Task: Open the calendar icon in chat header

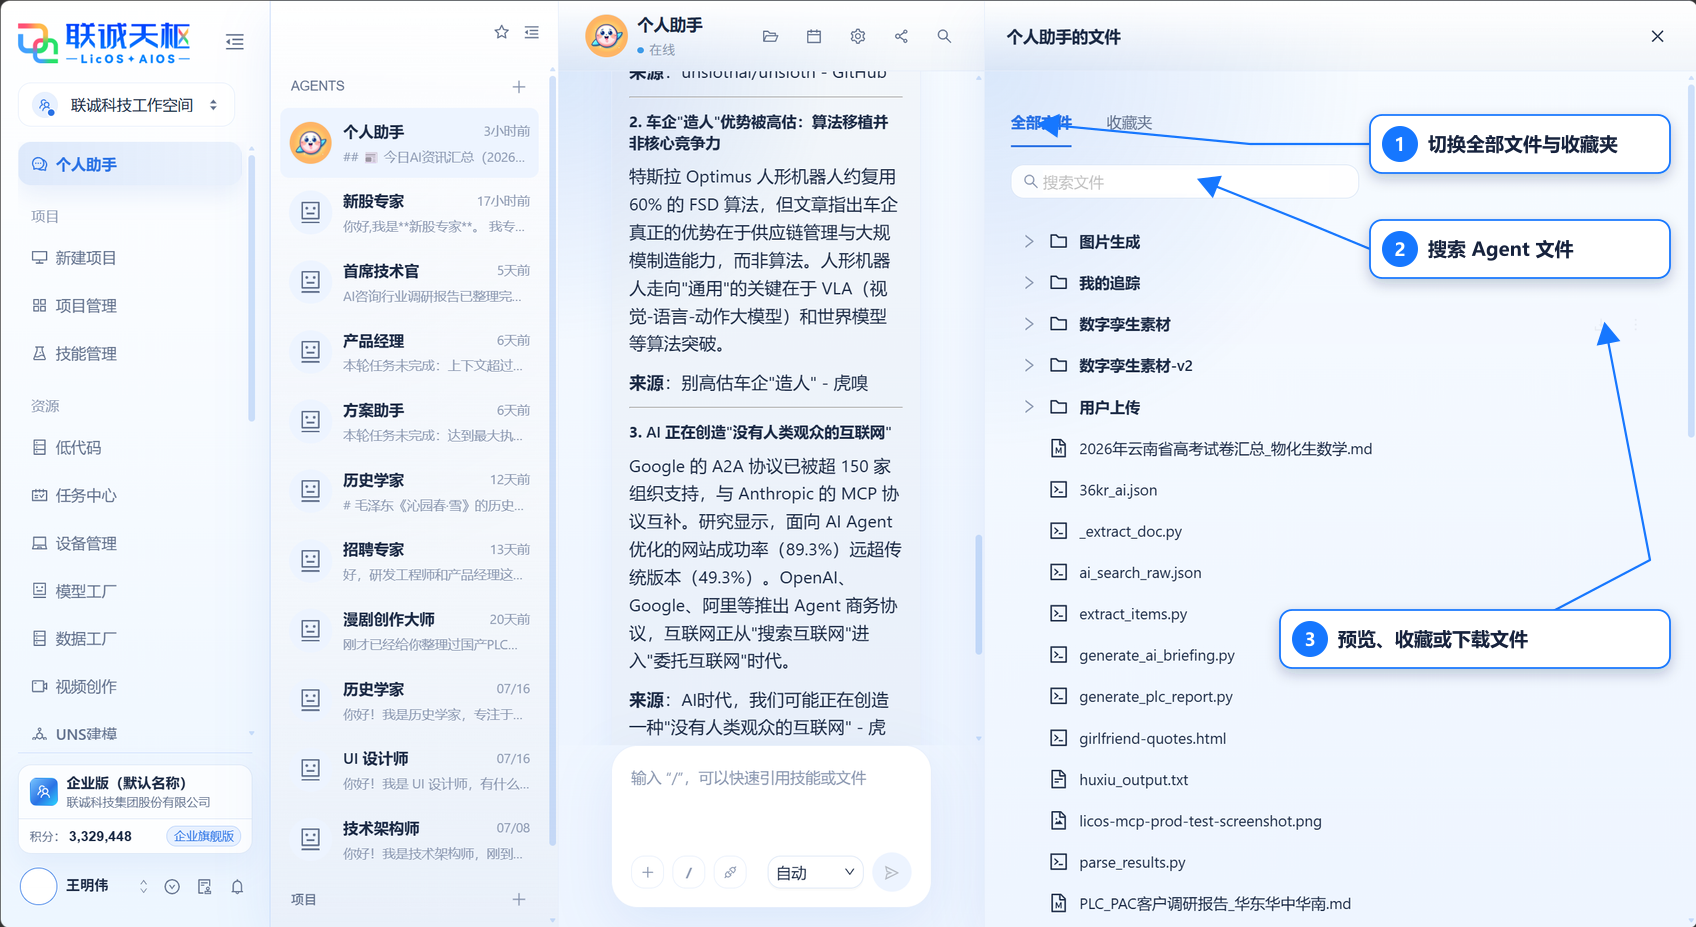Action: [814, 36]
